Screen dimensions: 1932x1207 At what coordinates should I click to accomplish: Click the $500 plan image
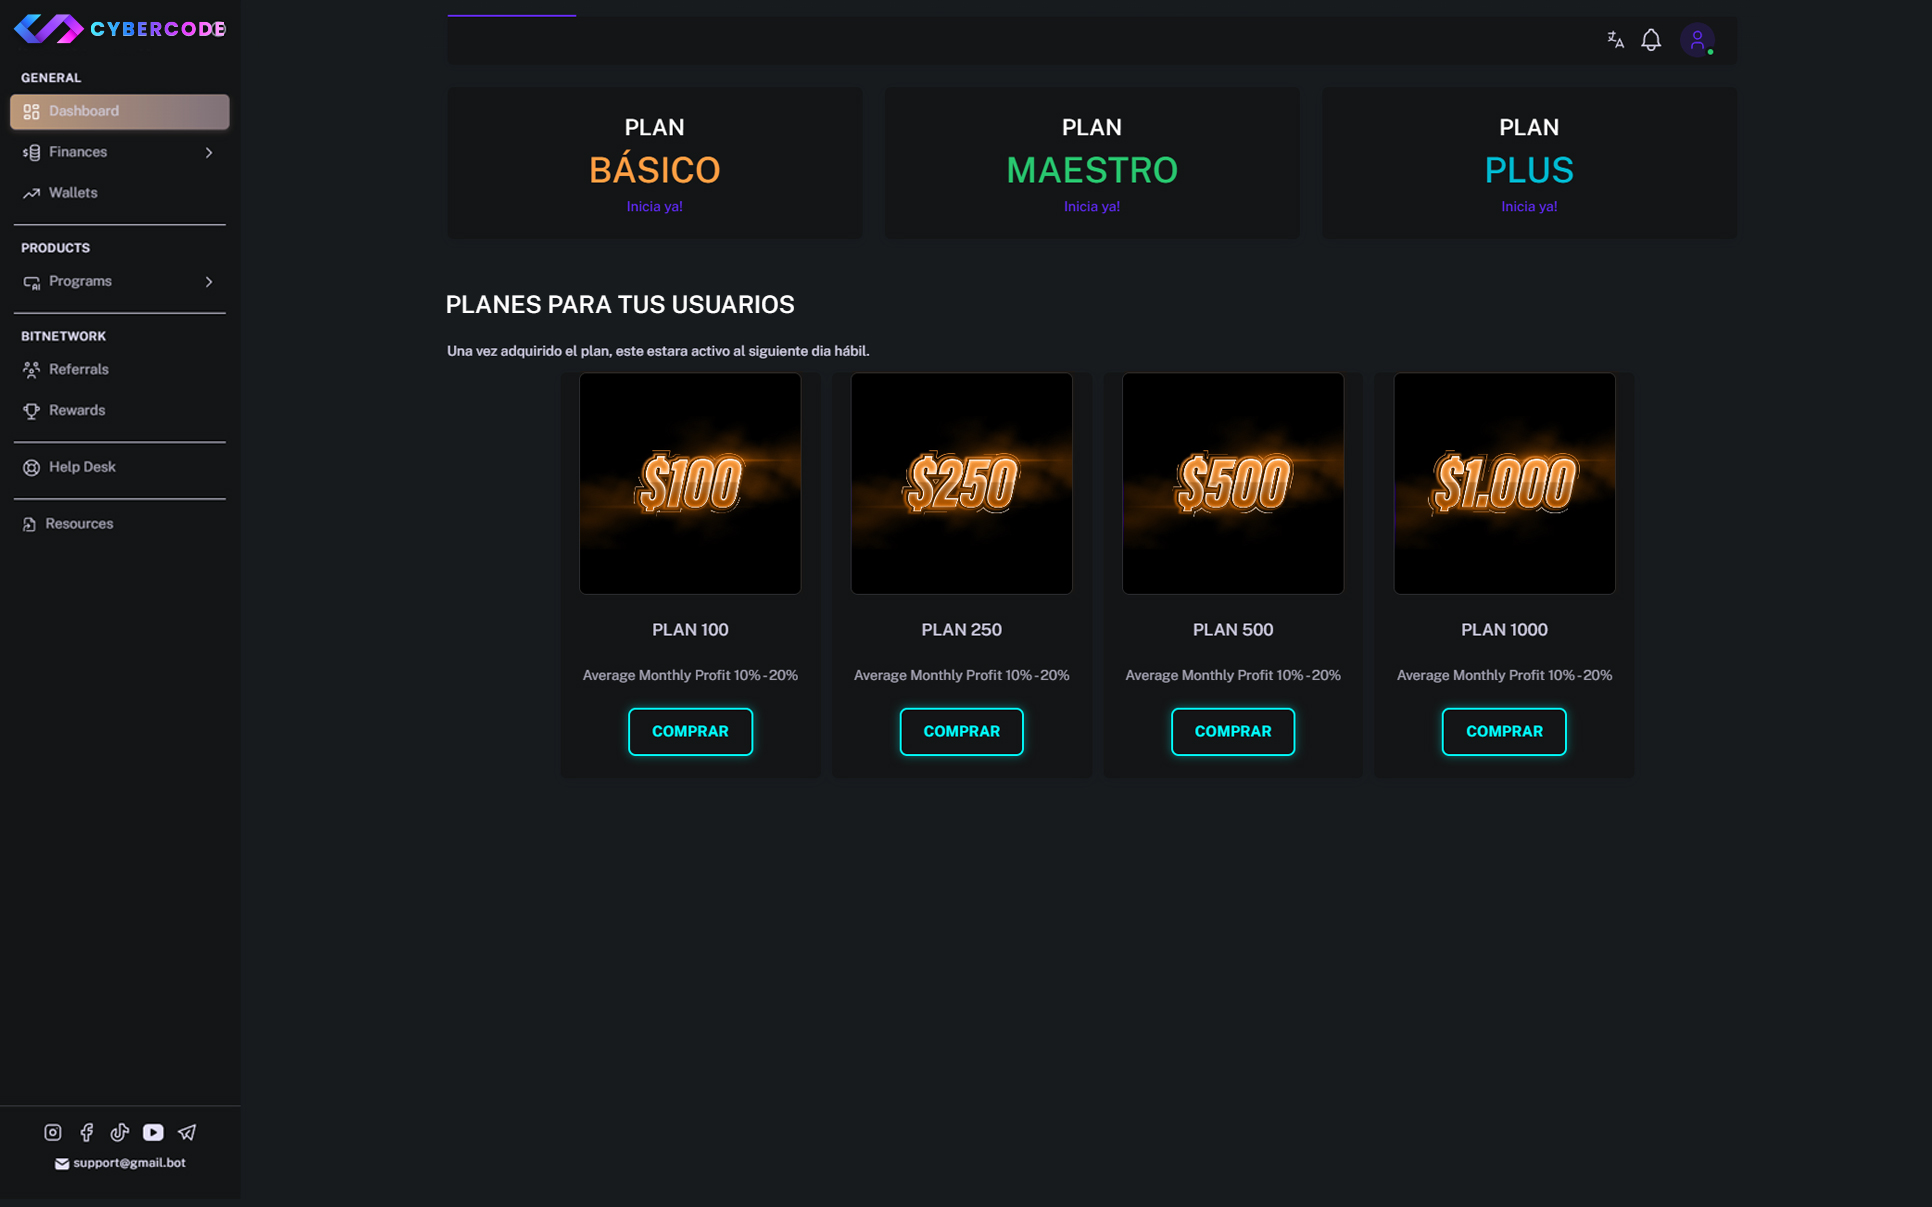[x=1232, y=484]
